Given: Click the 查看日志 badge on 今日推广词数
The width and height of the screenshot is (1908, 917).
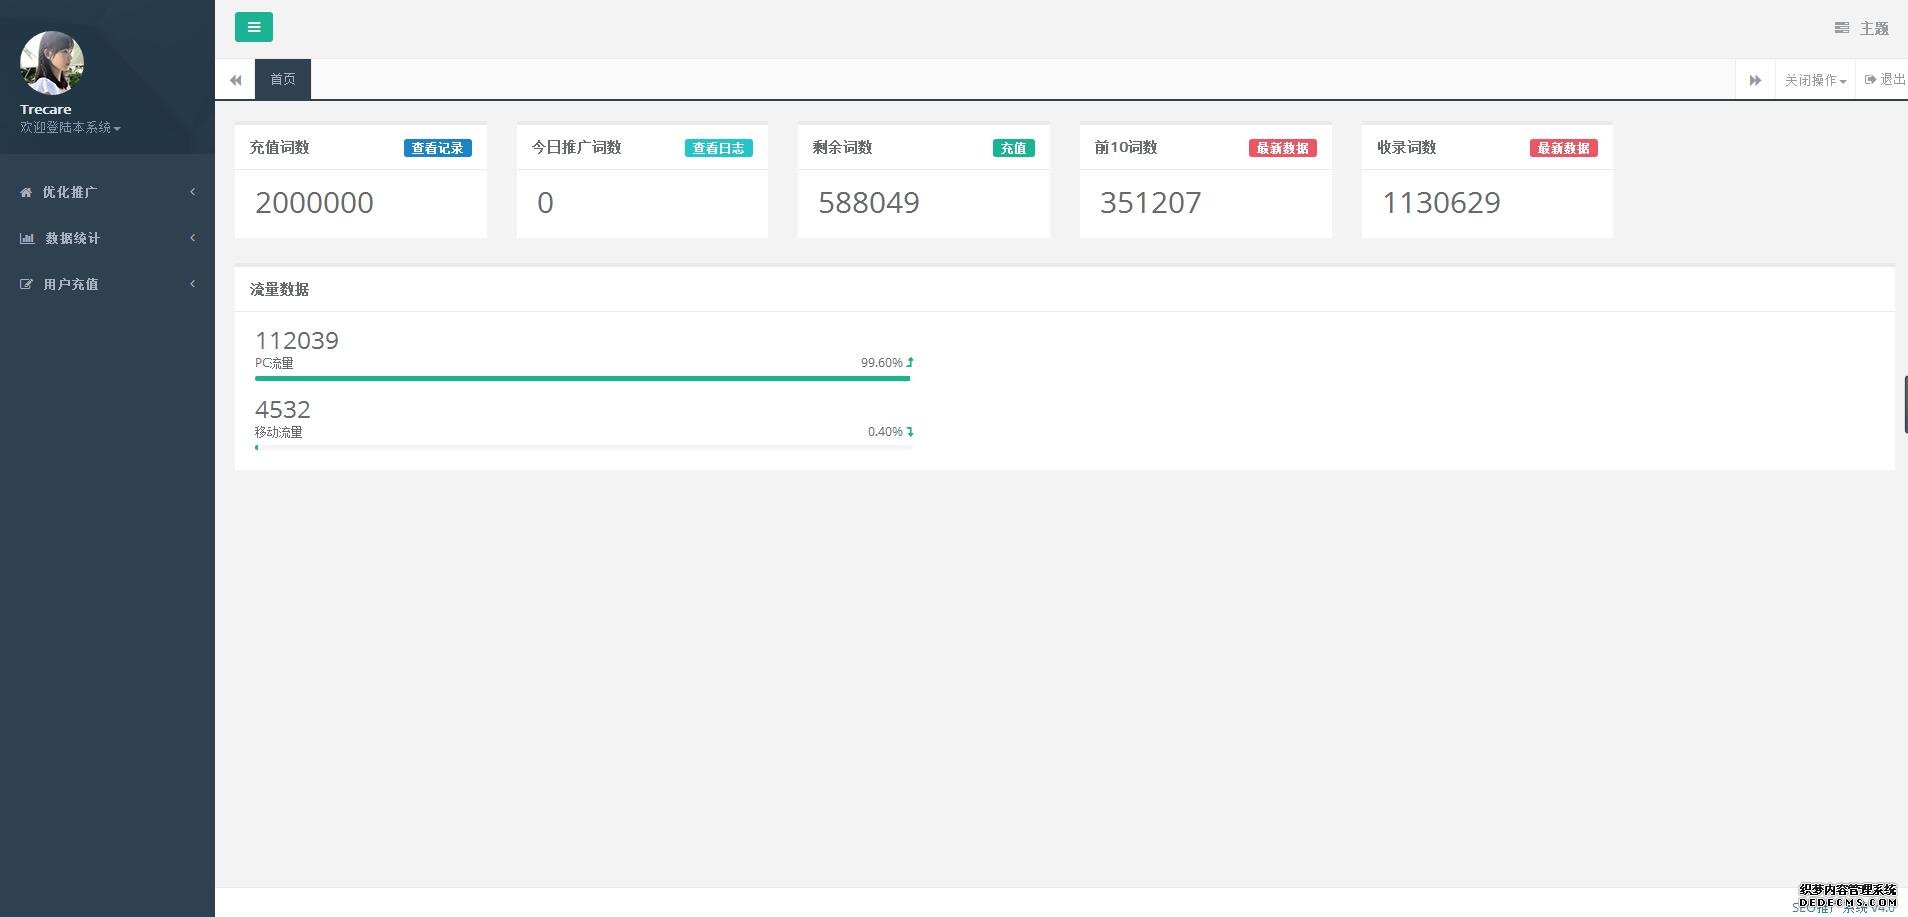Looking at the screenshot, I should point(718,148).
